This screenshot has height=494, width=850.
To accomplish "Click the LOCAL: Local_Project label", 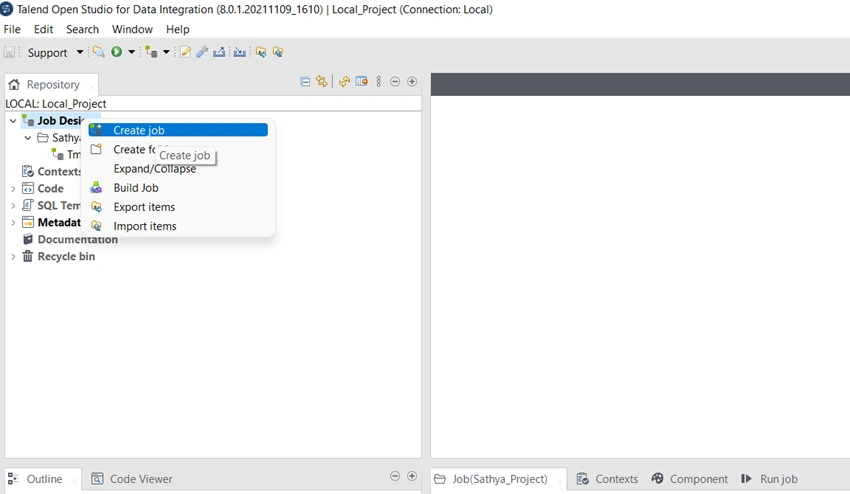I will click(56, 104).
